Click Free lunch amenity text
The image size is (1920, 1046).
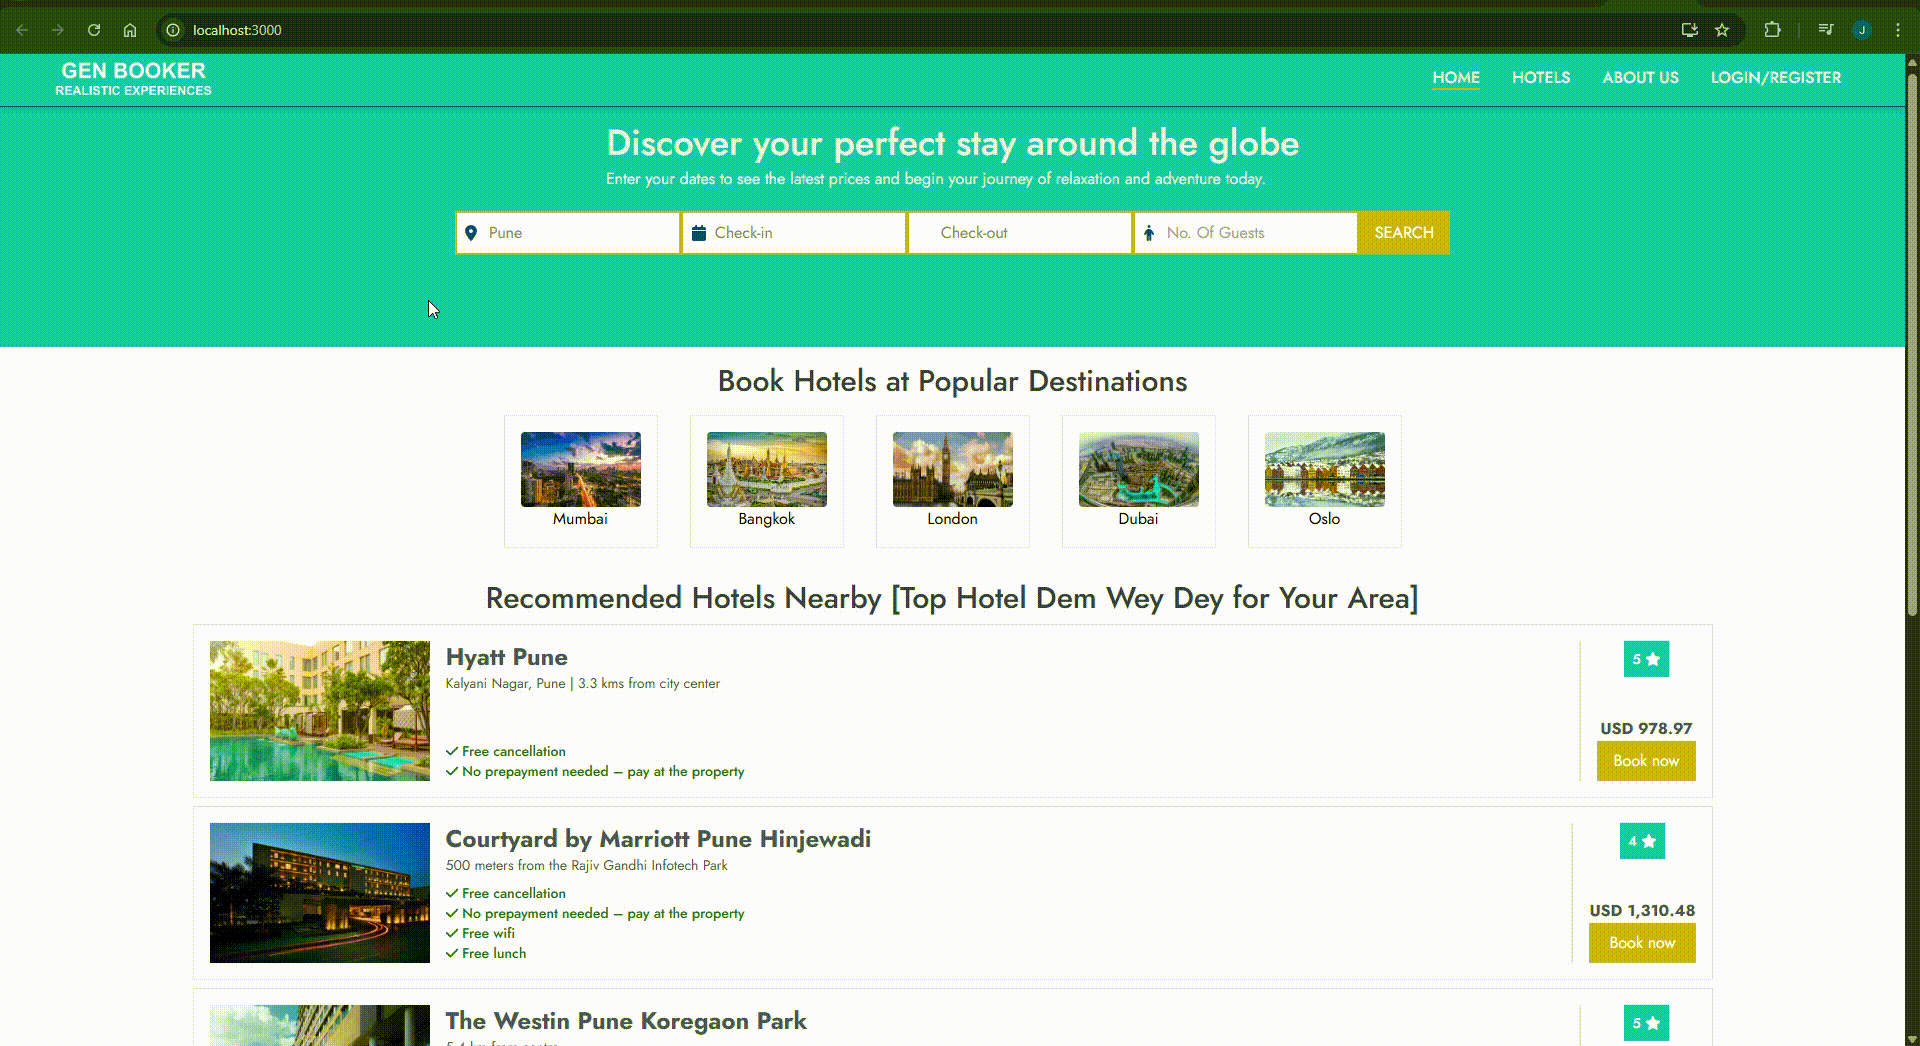pyautogui.click(x=494, y=954)
